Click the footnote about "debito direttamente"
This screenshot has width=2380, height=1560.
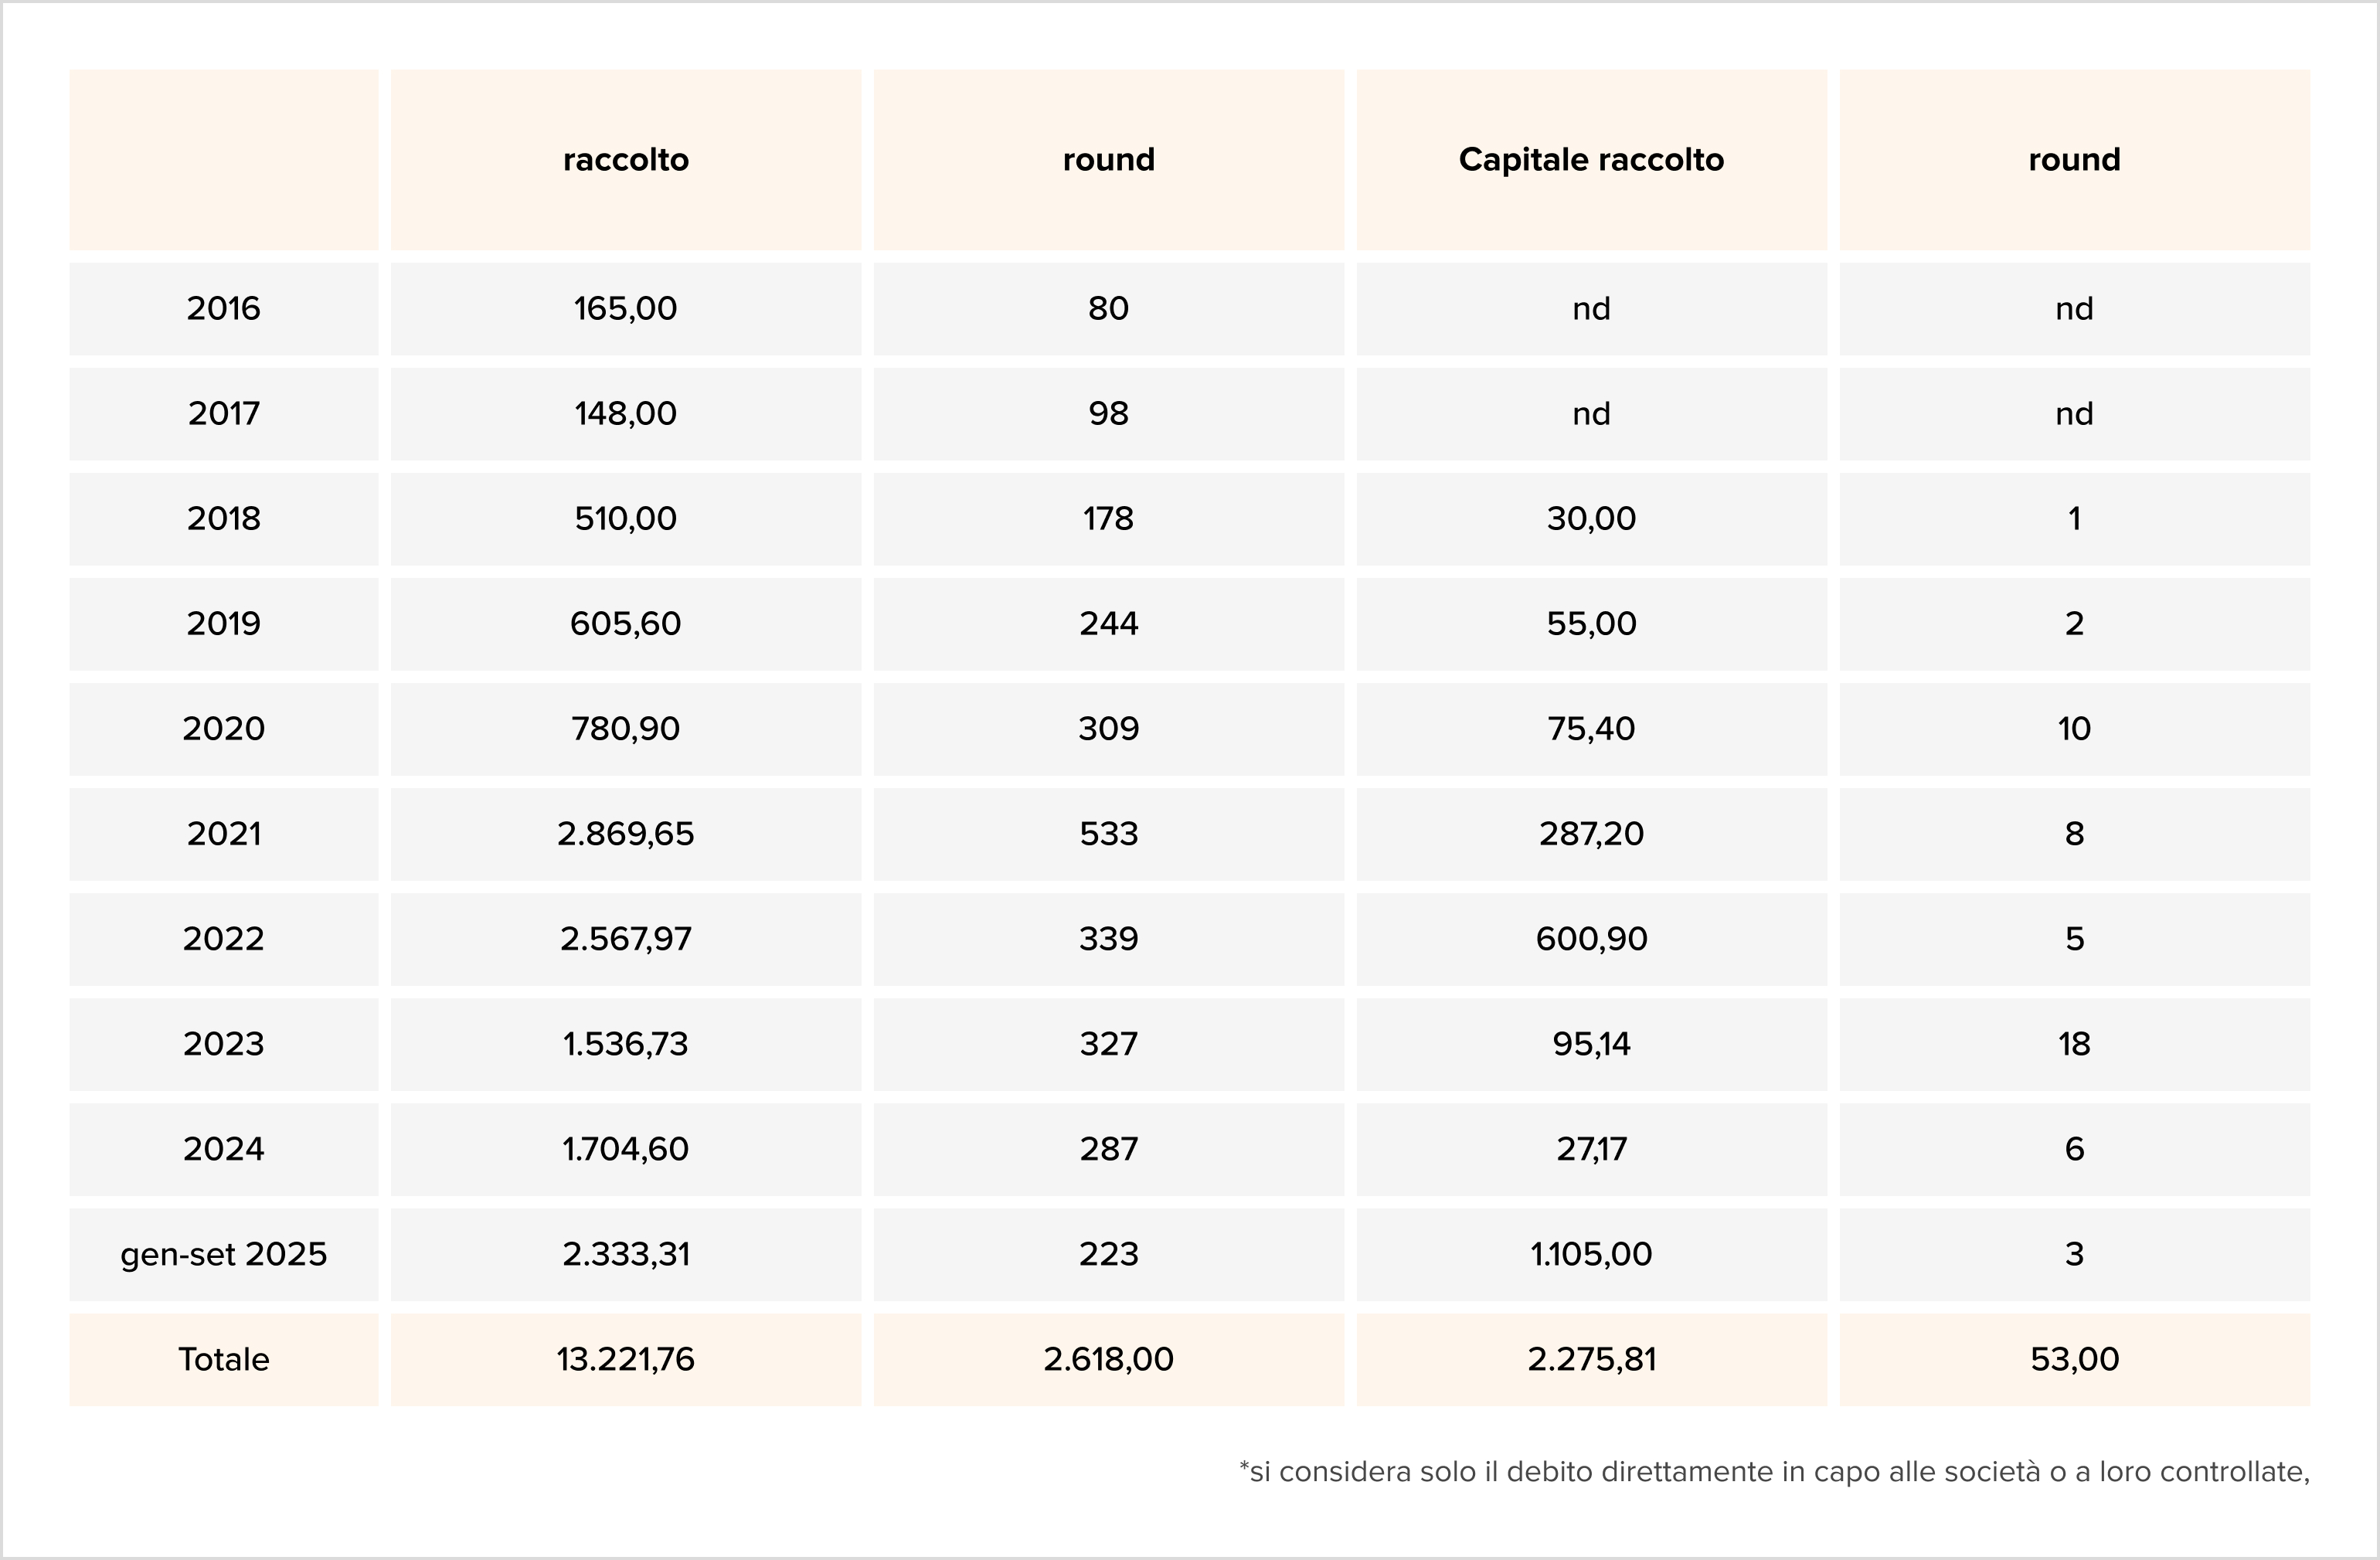pyautogui.click(x=1773, y=1472)
